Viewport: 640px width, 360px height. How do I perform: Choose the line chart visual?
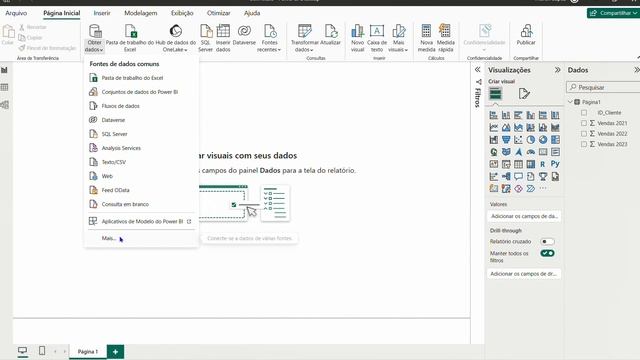click(x=493, y=128)
